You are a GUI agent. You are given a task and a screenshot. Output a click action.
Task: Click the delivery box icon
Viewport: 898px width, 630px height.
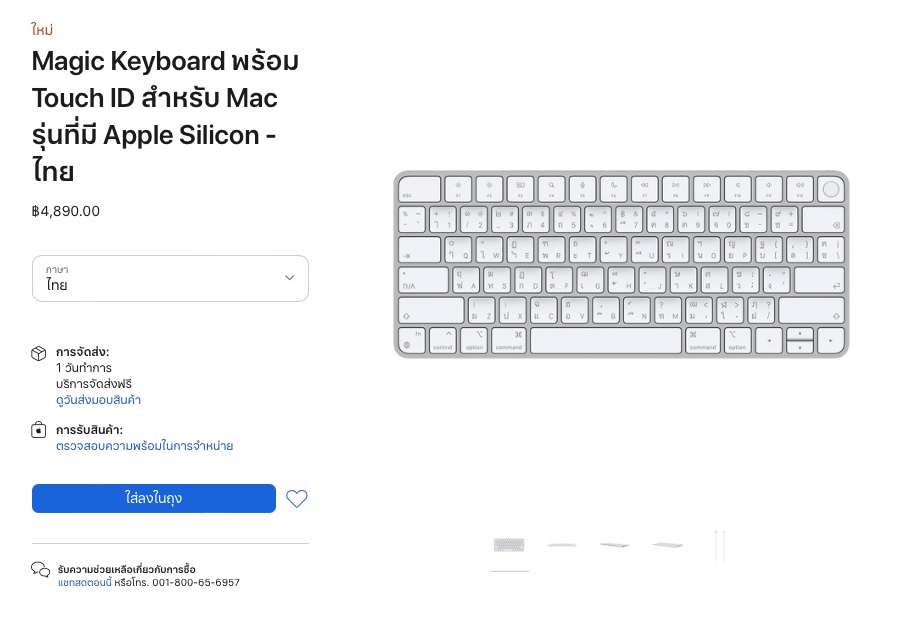point(39,353)
